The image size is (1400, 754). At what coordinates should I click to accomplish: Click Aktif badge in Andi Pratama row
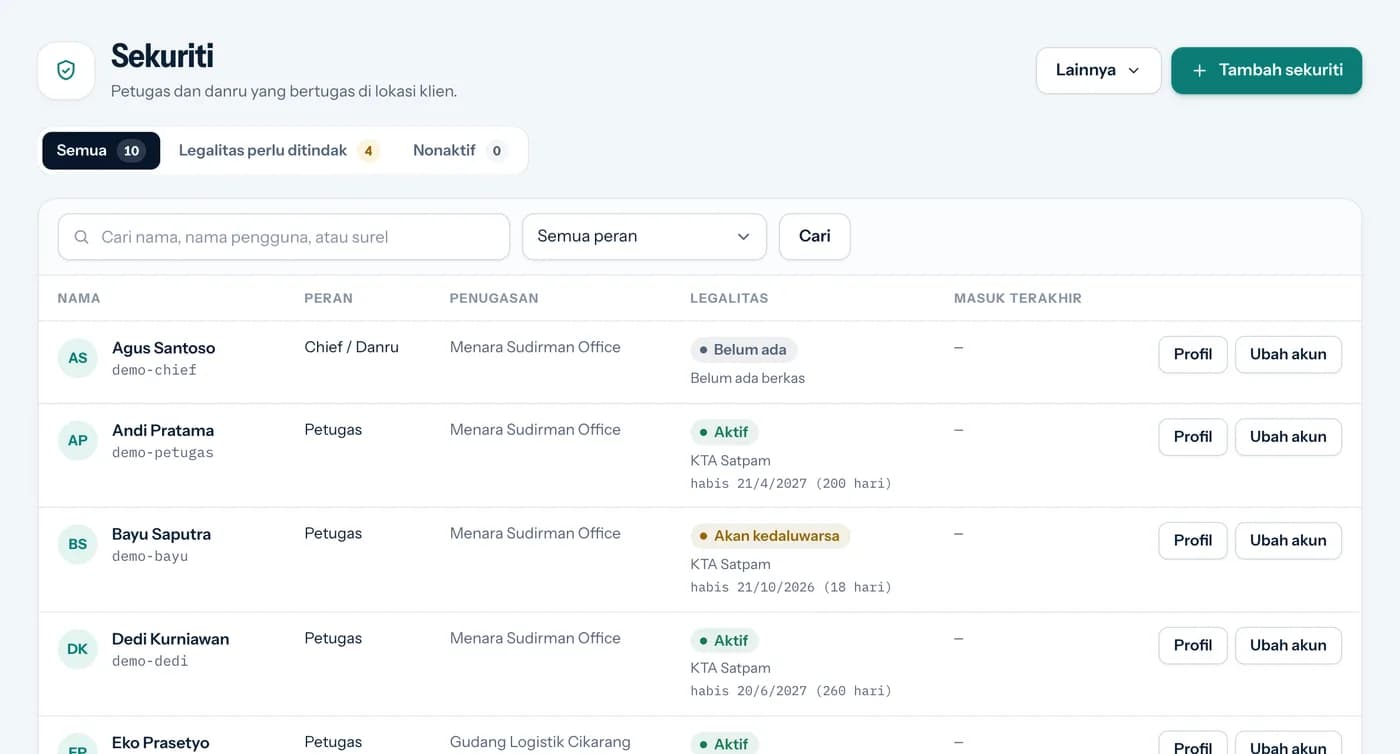(724, 432)
